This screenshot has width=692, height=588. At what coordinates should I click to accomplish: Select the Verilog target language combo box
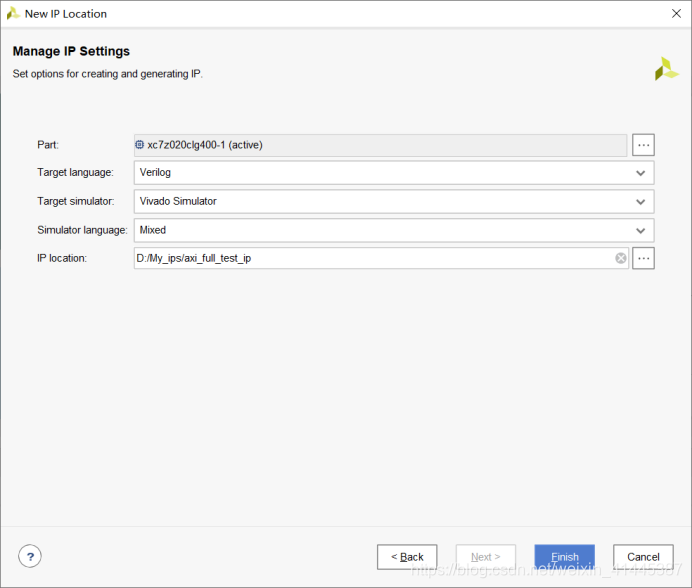380,173
